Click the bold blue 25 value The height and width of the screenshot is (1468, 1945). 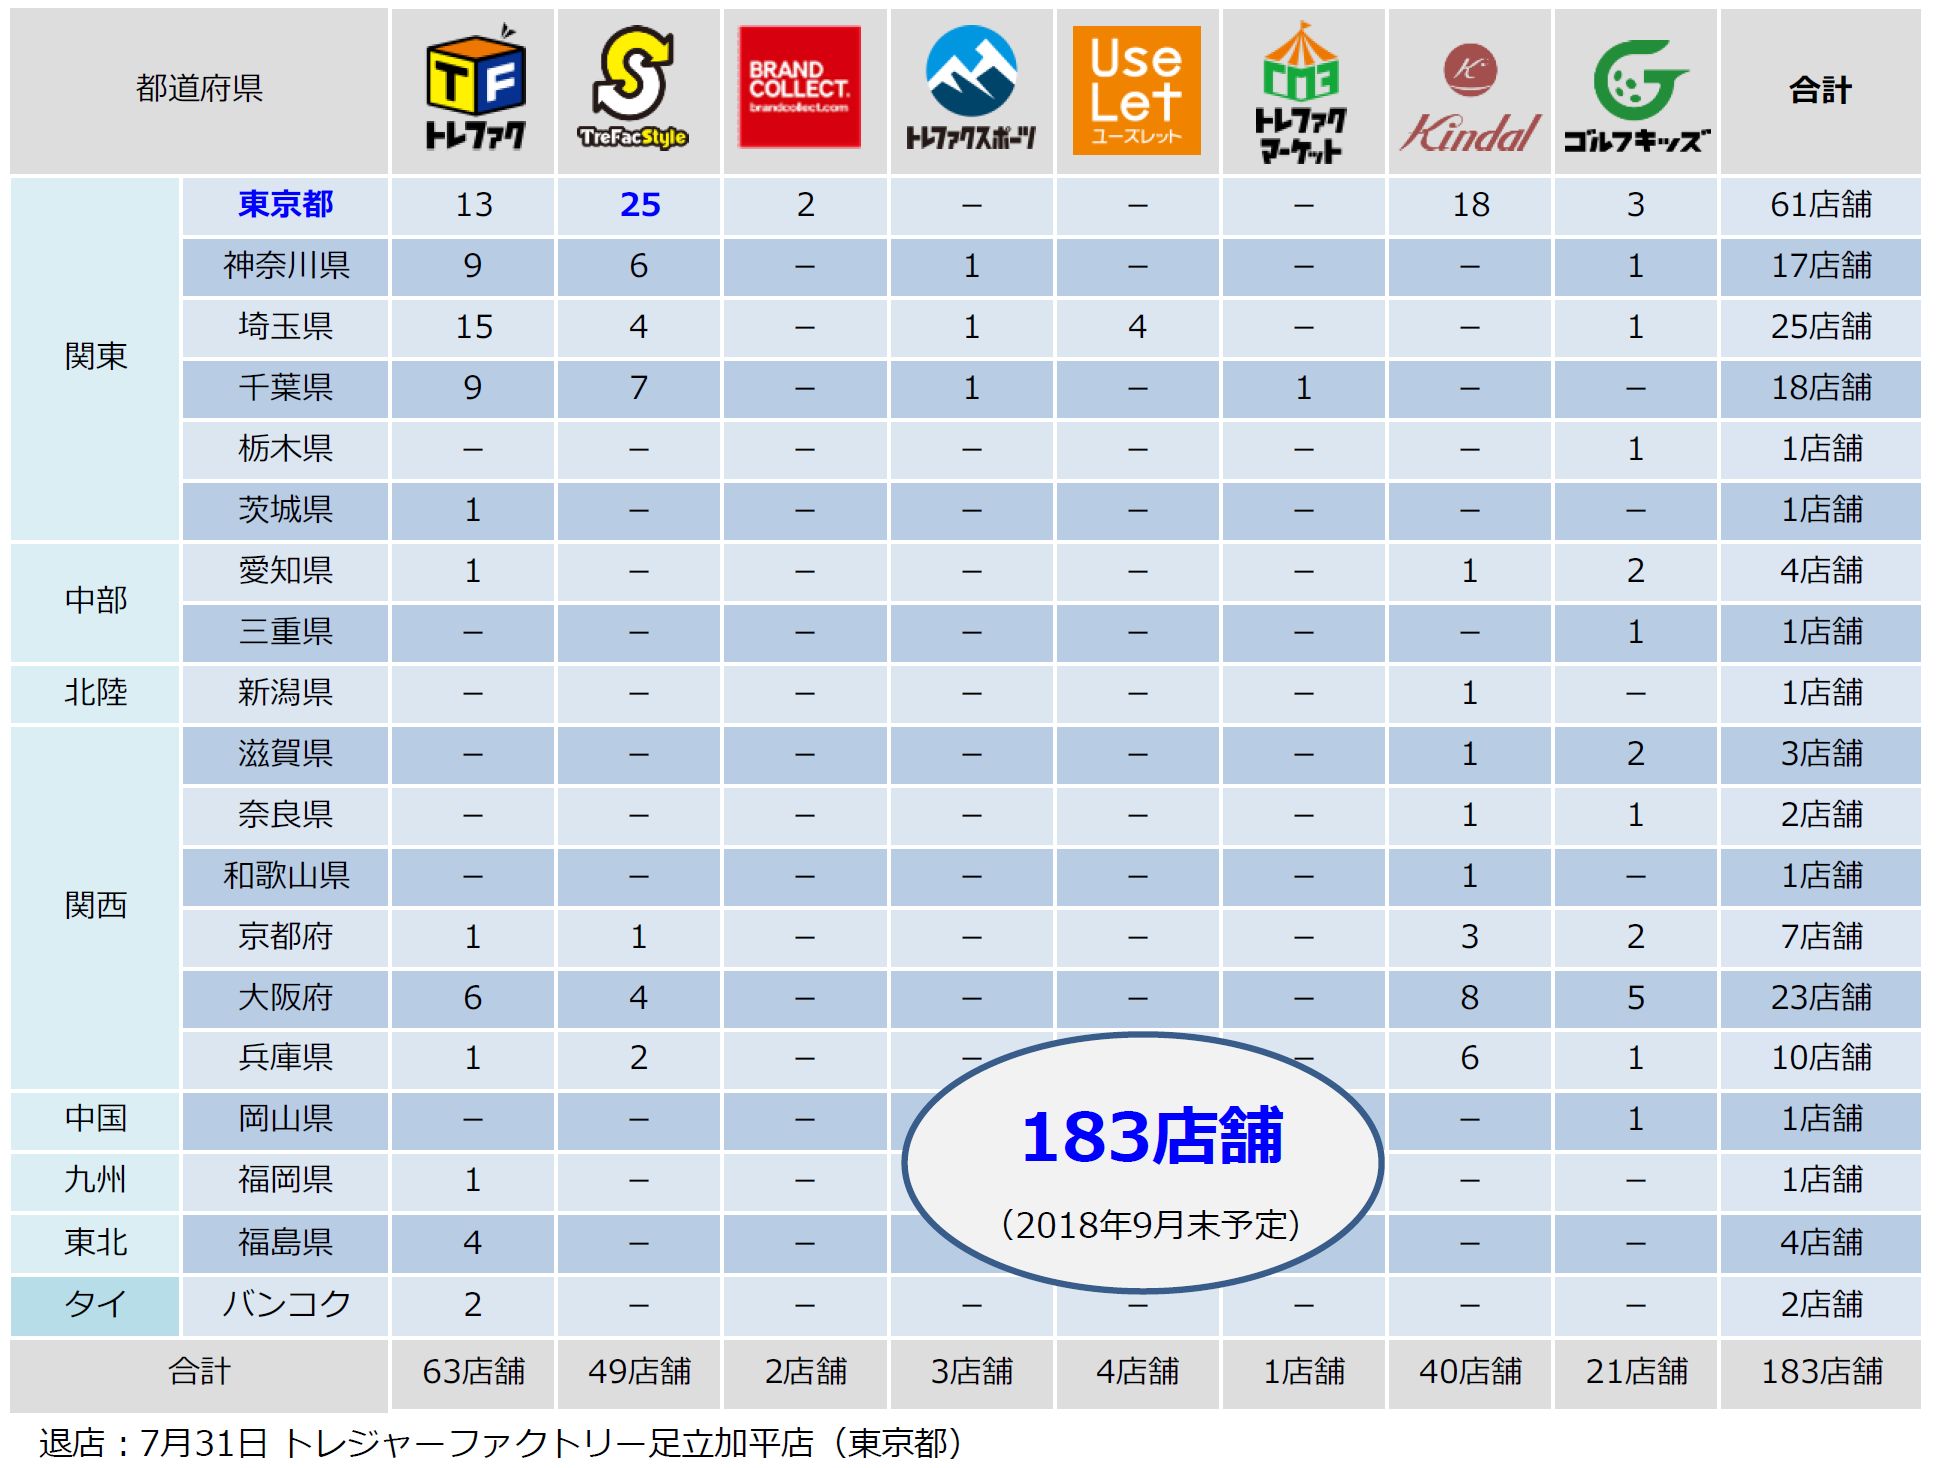639,205
